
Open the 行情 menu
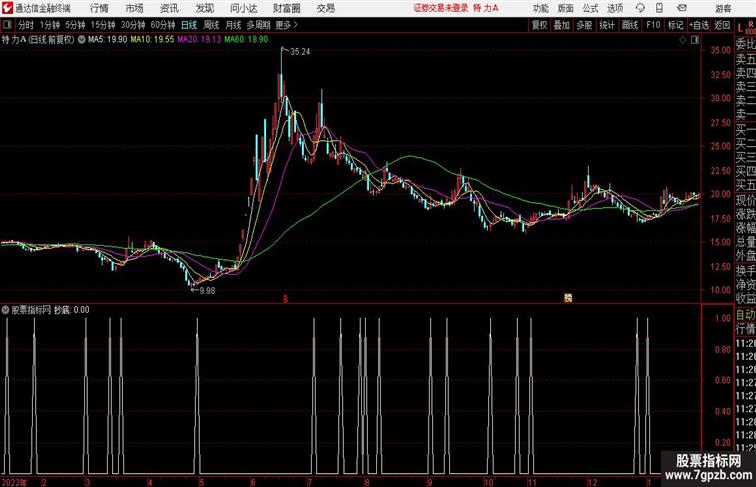coord(99,8)
